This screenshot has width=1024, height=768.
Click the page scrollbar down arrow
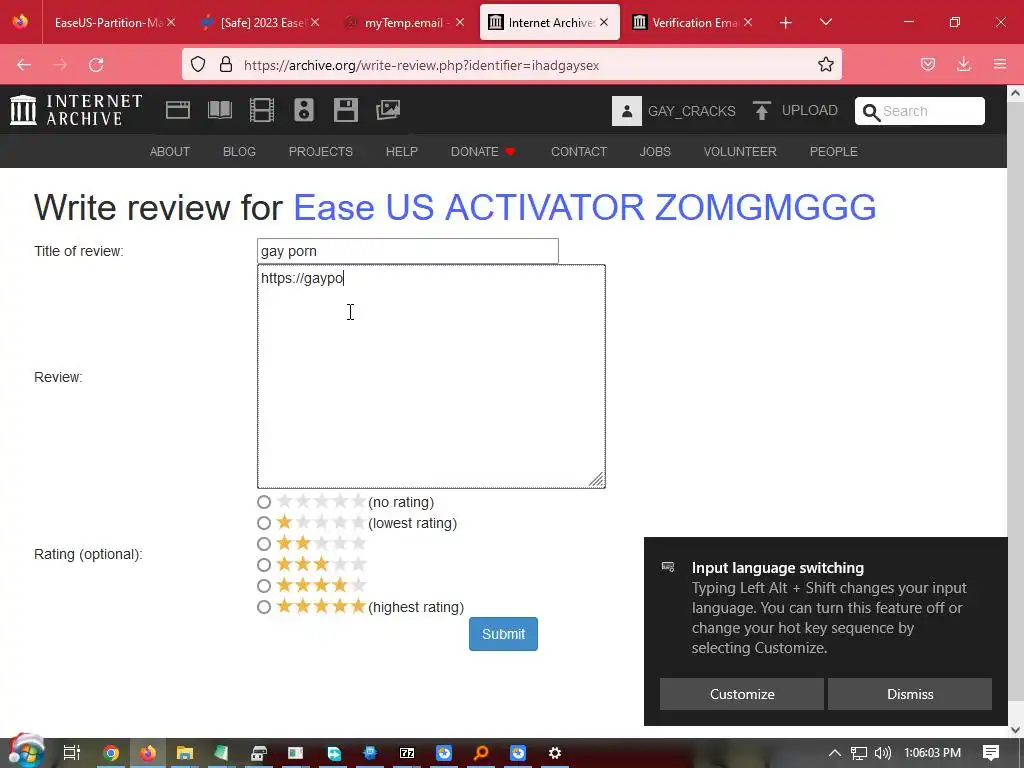click(x=1015, y=729)
